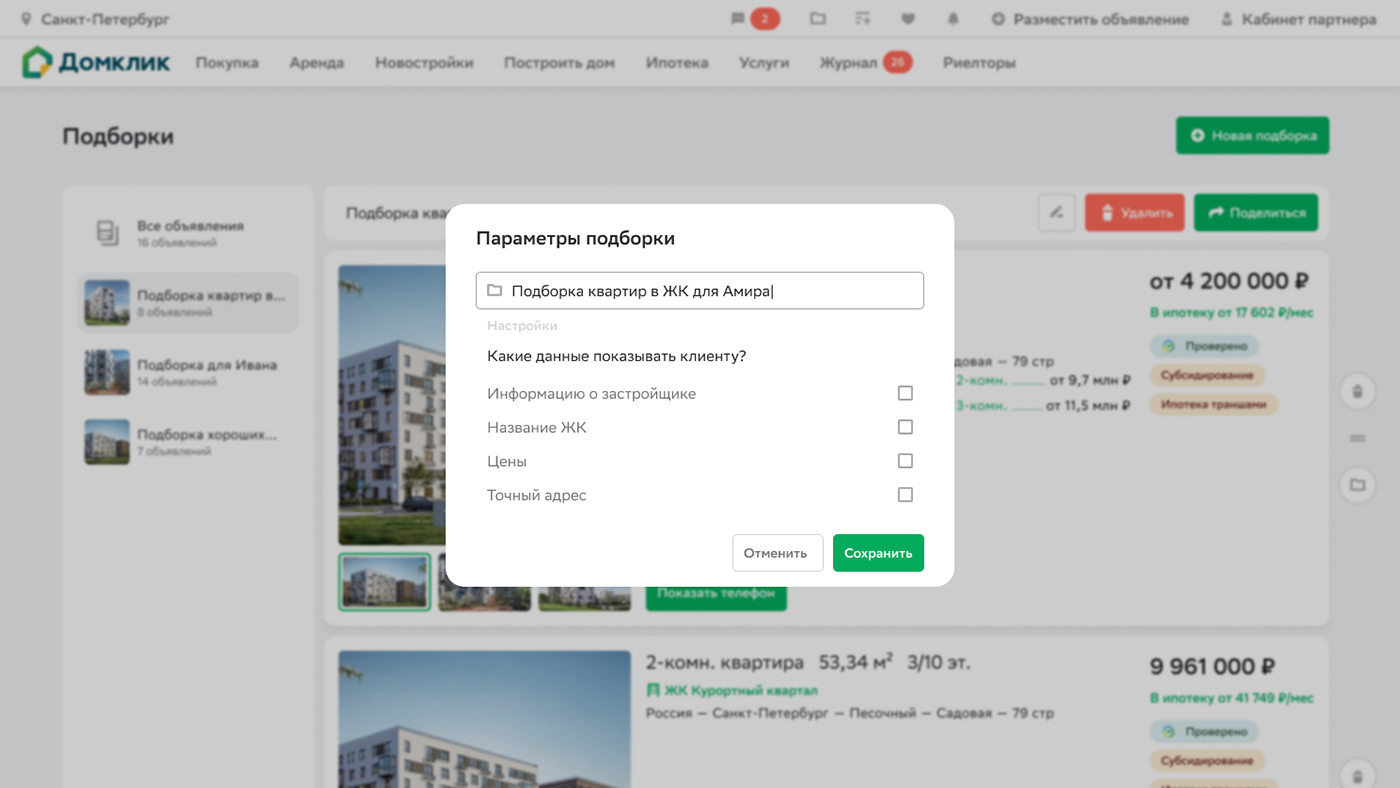1400x788 pixels.
Task: Open the Ипотека menu item
Action: [676, 63]
